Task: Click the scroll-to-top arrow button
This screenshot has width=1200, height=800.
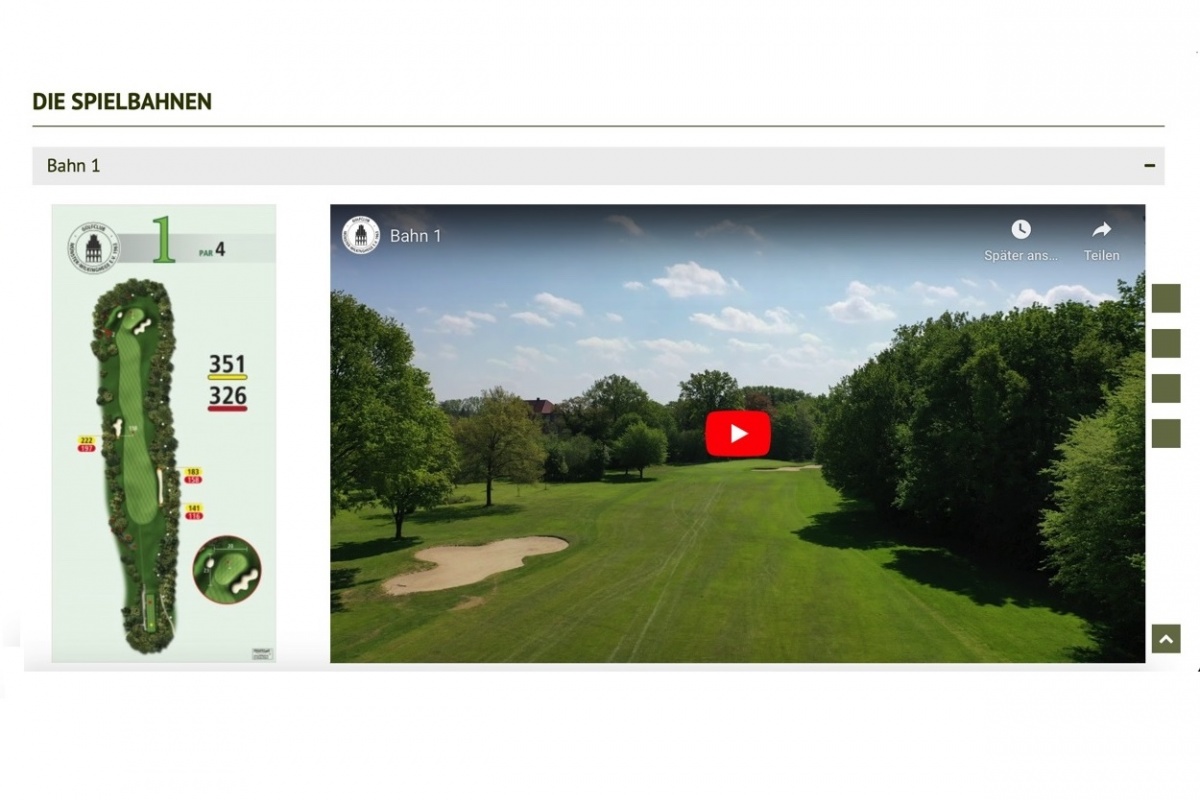Action: point(1166,639)
